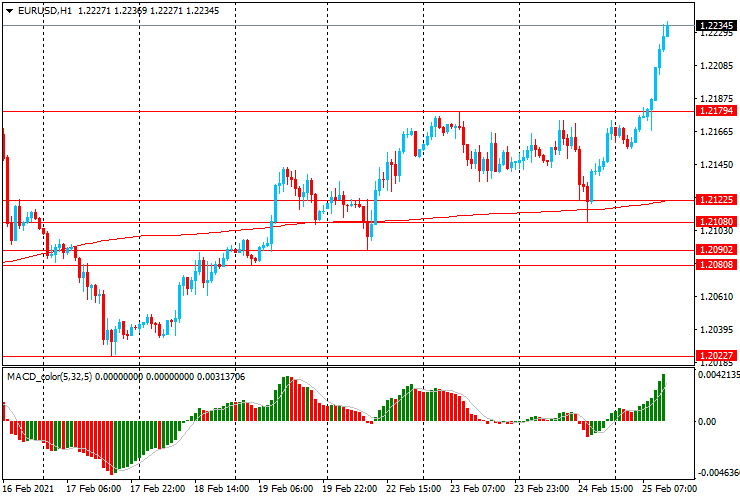Select the 1.21450 price axis value
Viewport: 740px width, 500px height.
pyautogui.click(x=716, y=164)
